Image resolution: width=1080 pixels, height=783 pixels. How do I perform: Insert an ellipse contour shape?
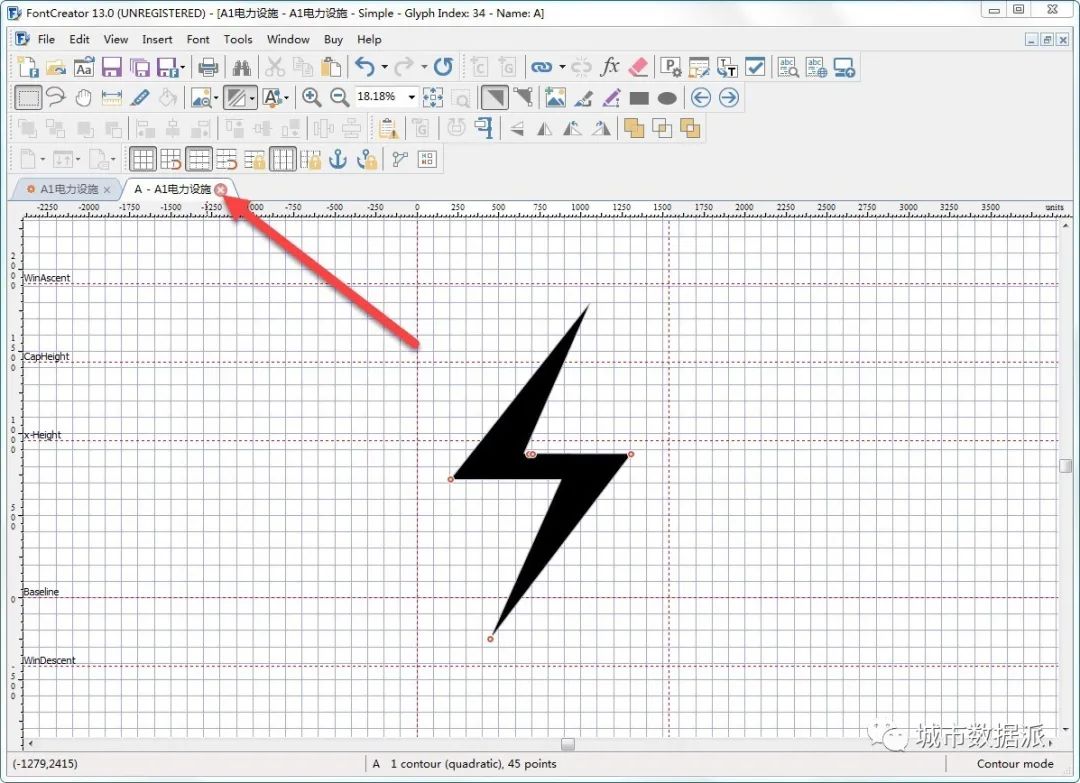coord(667,98)
